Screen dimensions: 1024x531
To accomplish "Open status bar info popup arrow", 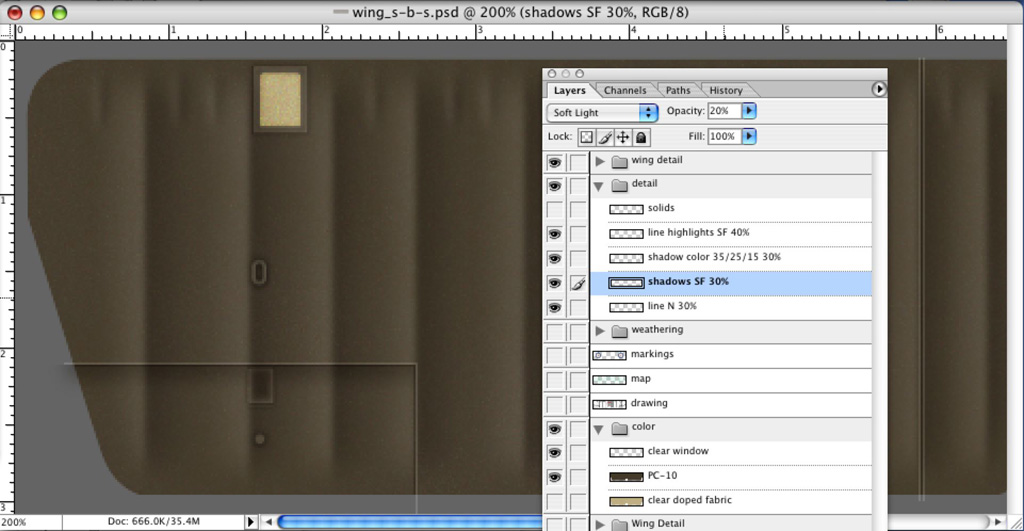I will click(x=250, y=522).
